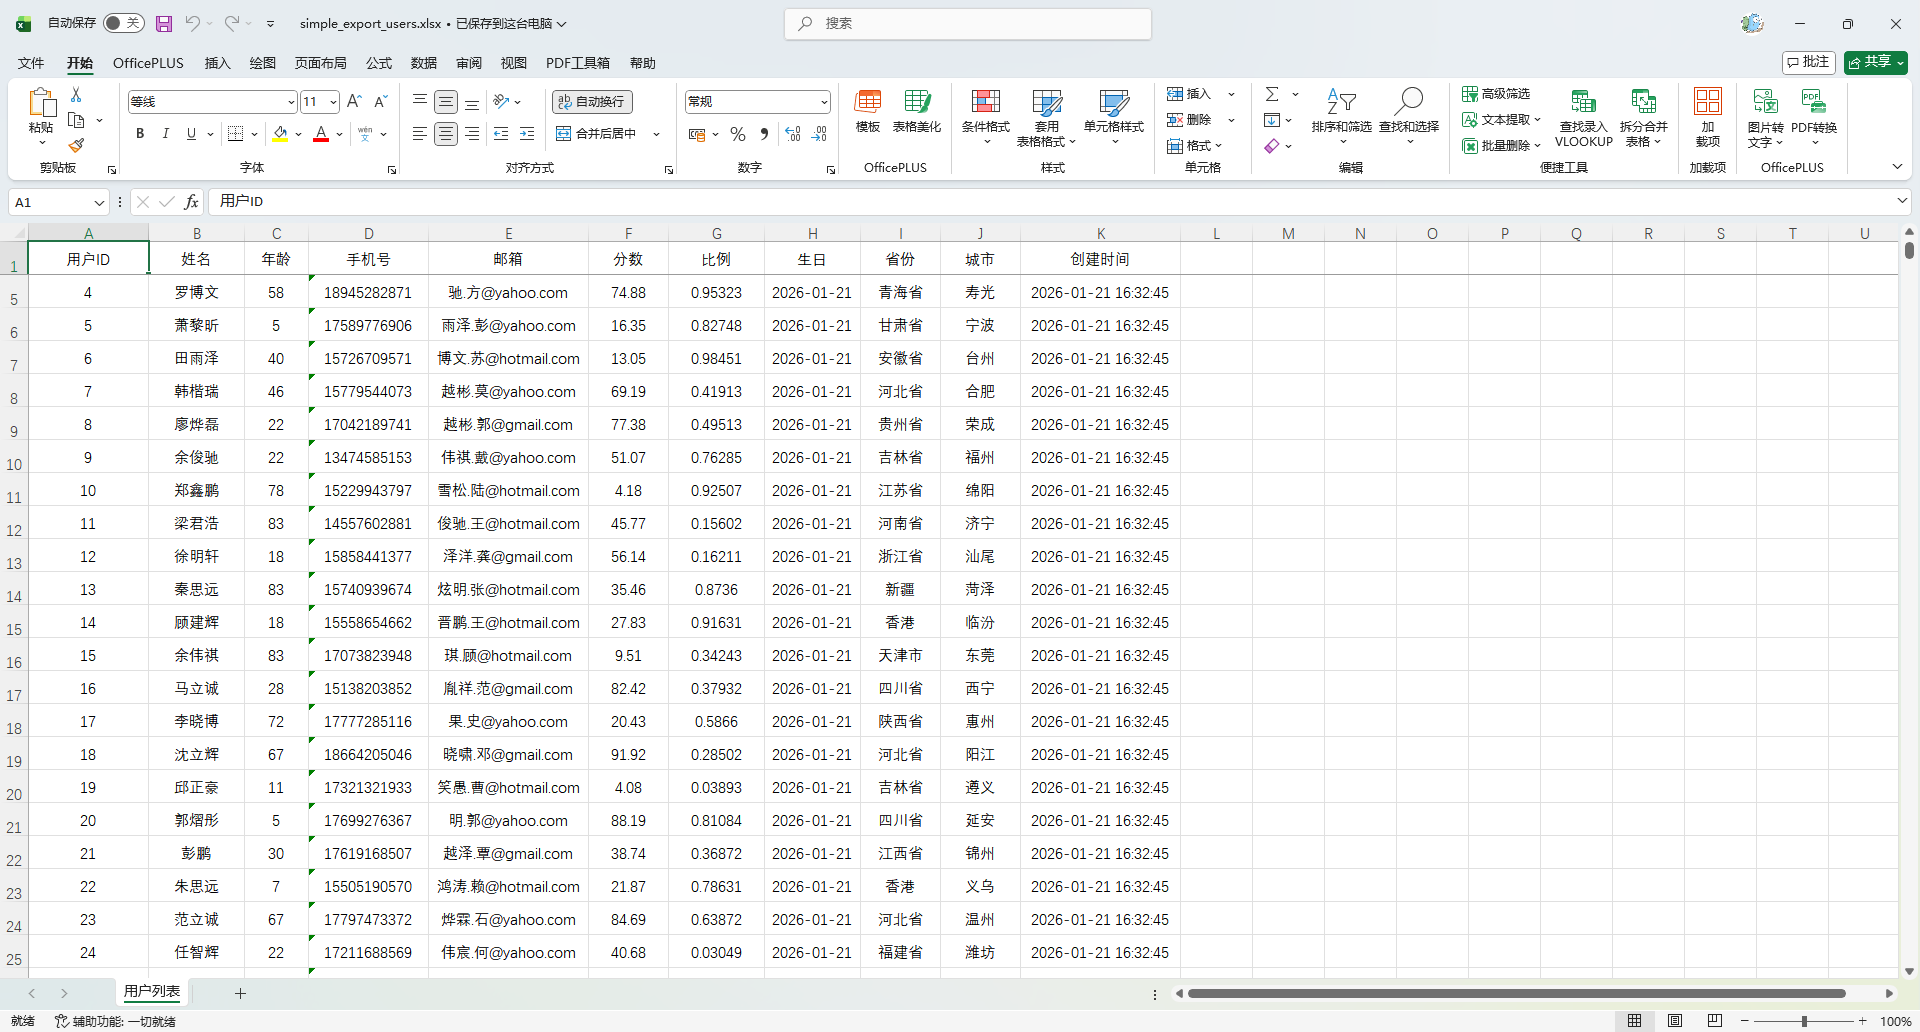The image size is (1920, 1032).
Task: Toggle the AutoSave switch
Action: (124, 23)
